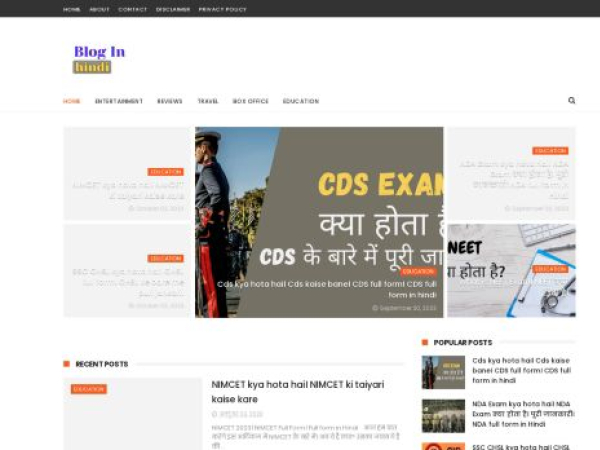
Task: Click Education tag on NDA featured card
Action: click(x=550, y=151)
